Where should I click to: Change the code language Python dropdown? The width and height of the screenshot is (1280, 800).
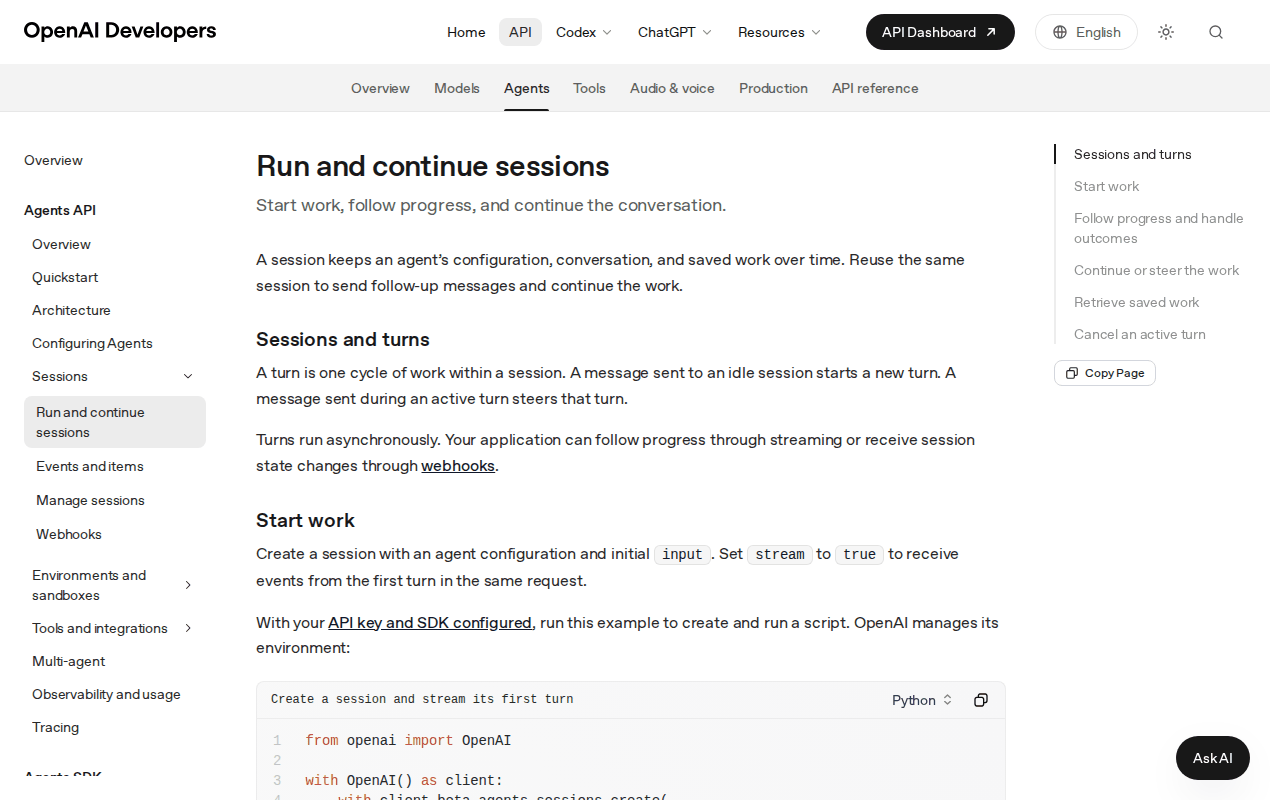(x=922, y=700)
